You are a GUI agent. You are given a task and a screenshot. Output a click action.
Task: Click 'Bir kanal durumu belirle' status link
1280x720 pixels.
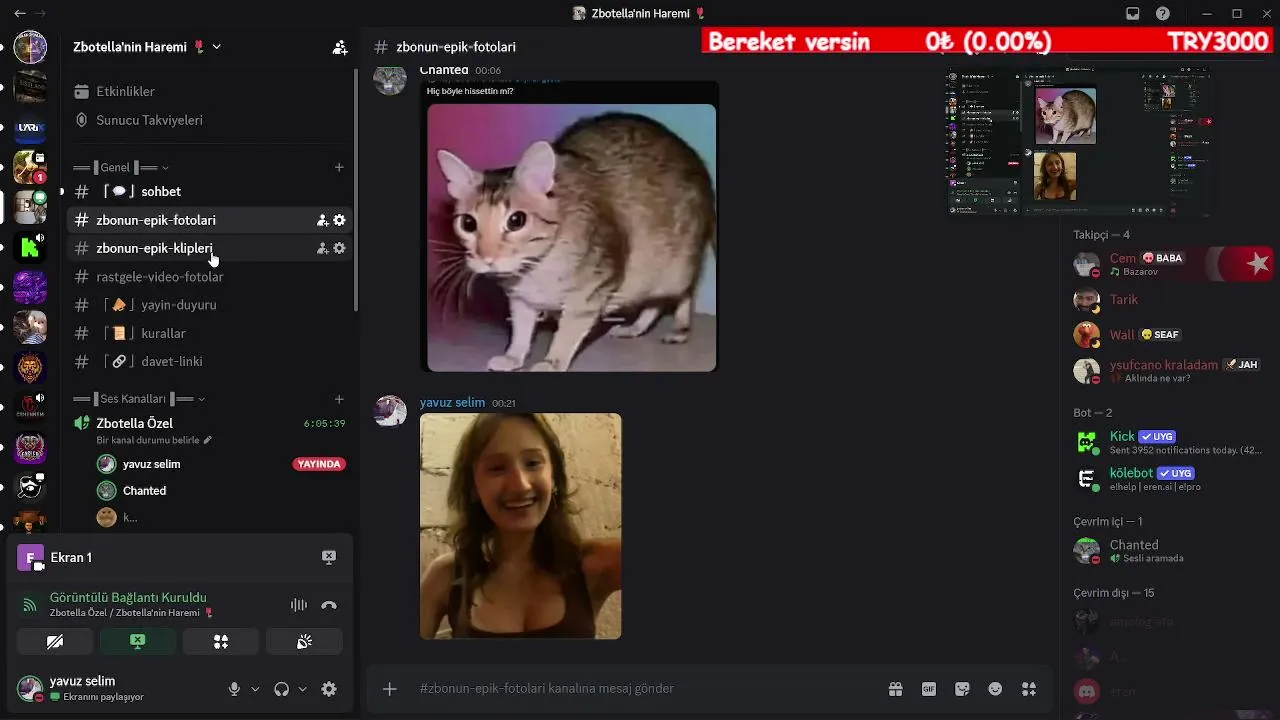154,440
